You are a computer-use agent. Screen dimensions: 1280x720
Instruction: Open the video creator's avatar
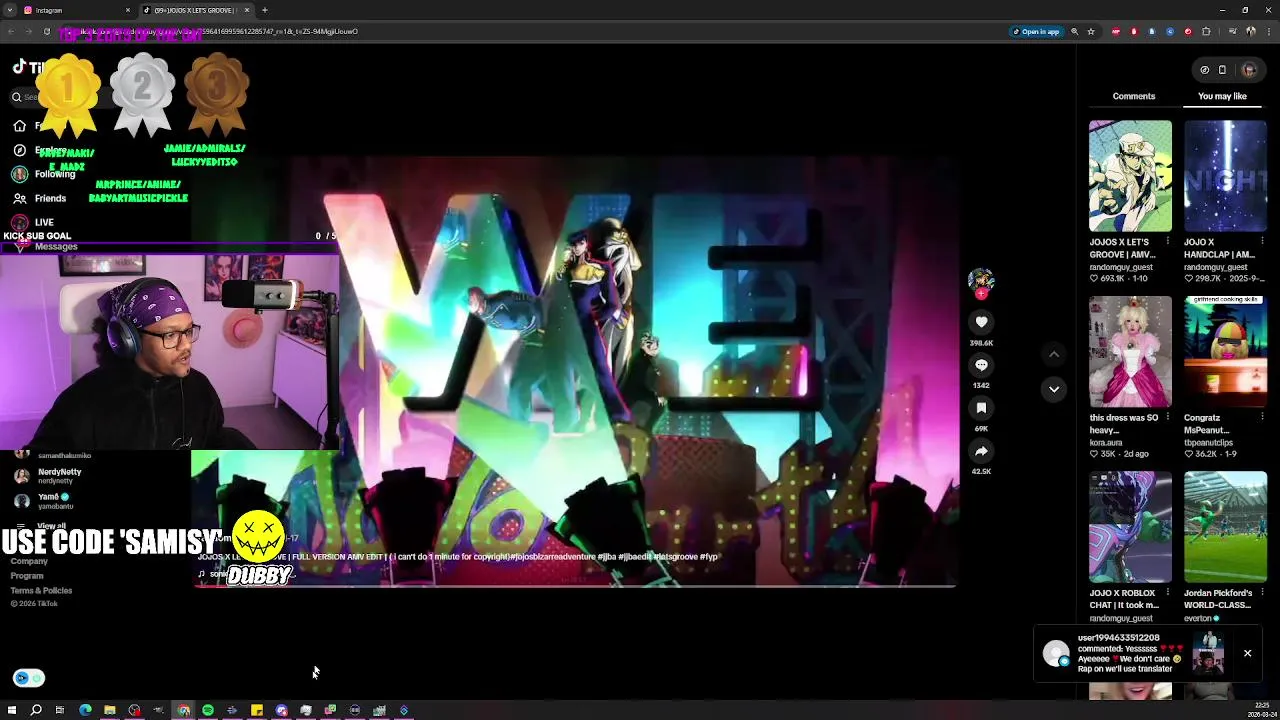tap(981, 279)
